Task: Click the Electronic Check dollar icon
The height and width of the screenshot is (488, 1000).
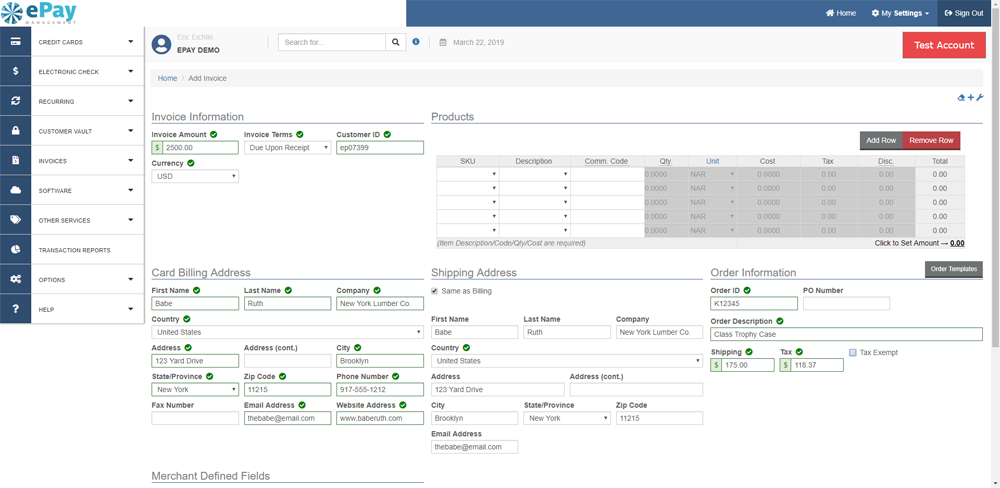Action: pos(16,72)
